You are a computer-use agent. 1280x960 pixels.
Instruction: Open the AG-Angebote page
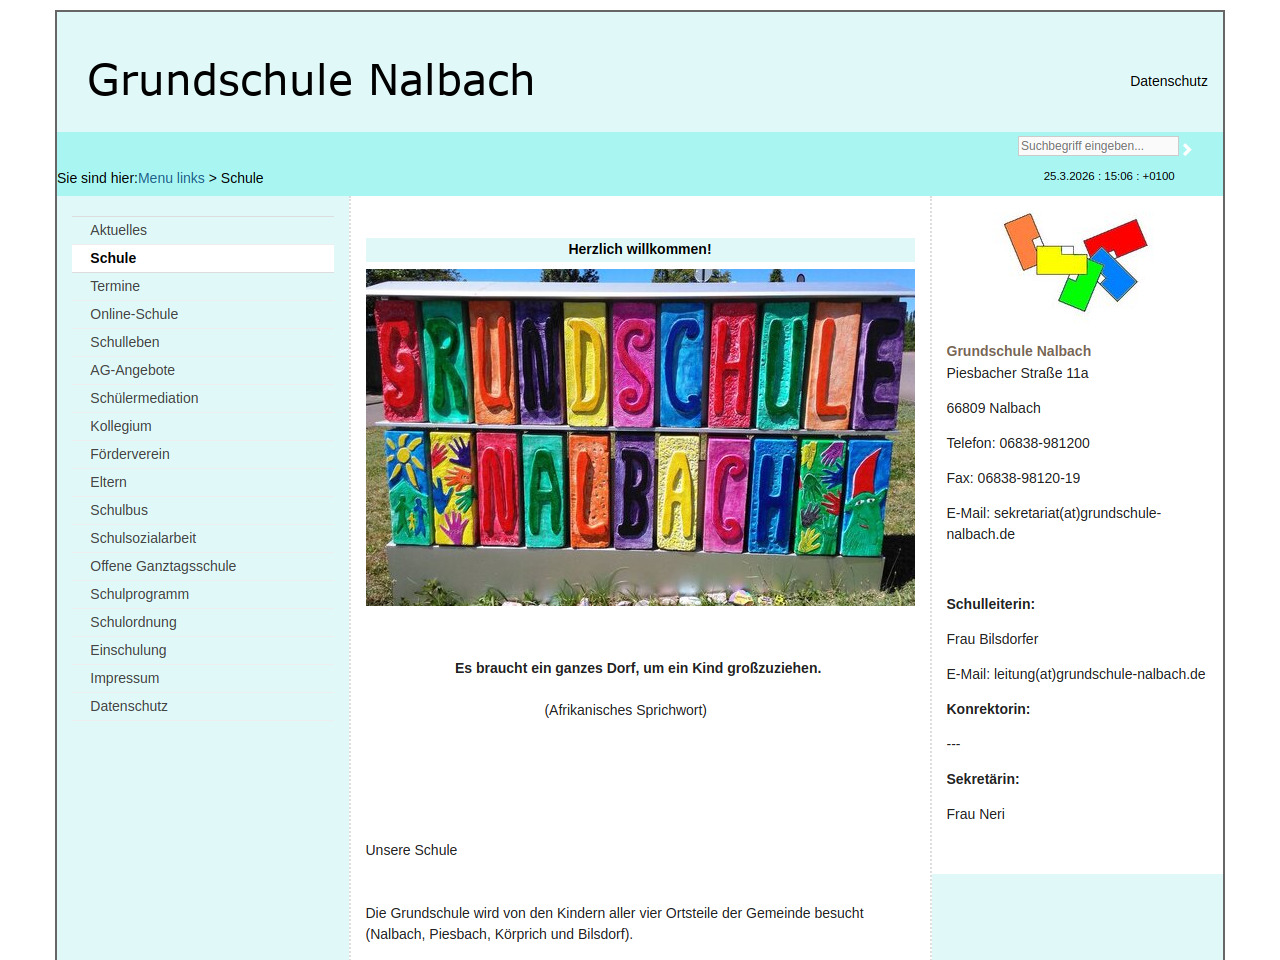[132, 370]
